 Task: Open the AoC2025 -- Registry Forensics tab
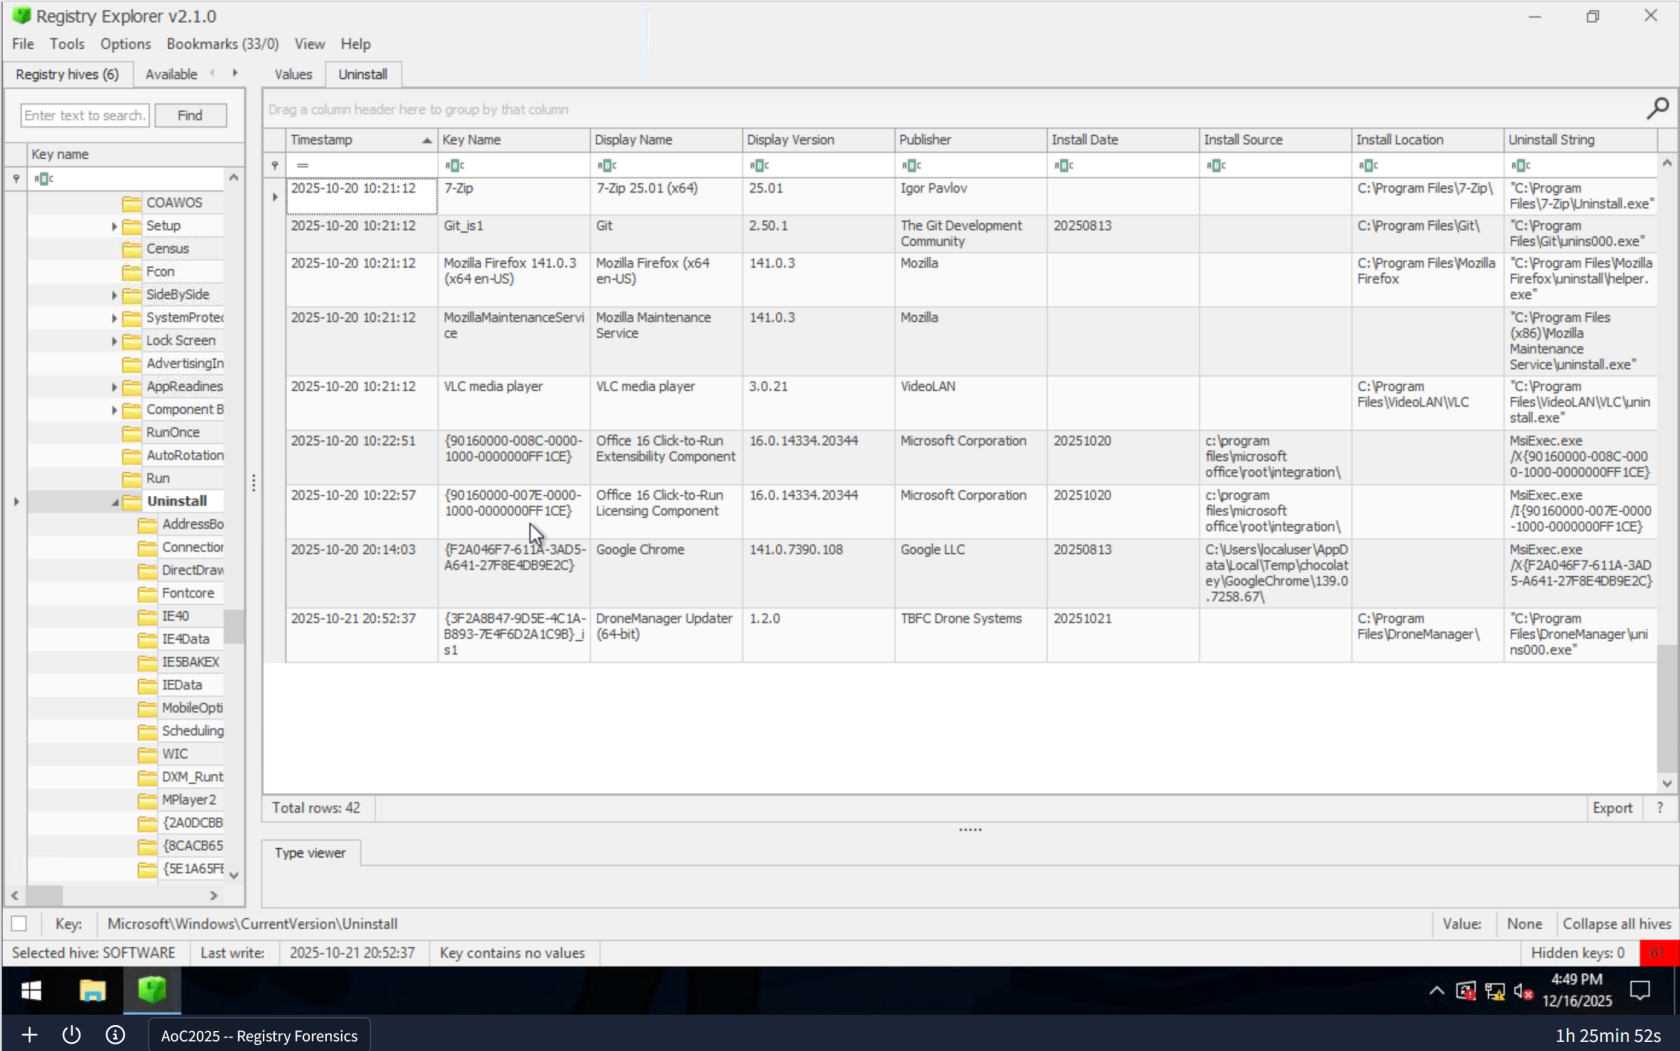(x=259, y=1035)
